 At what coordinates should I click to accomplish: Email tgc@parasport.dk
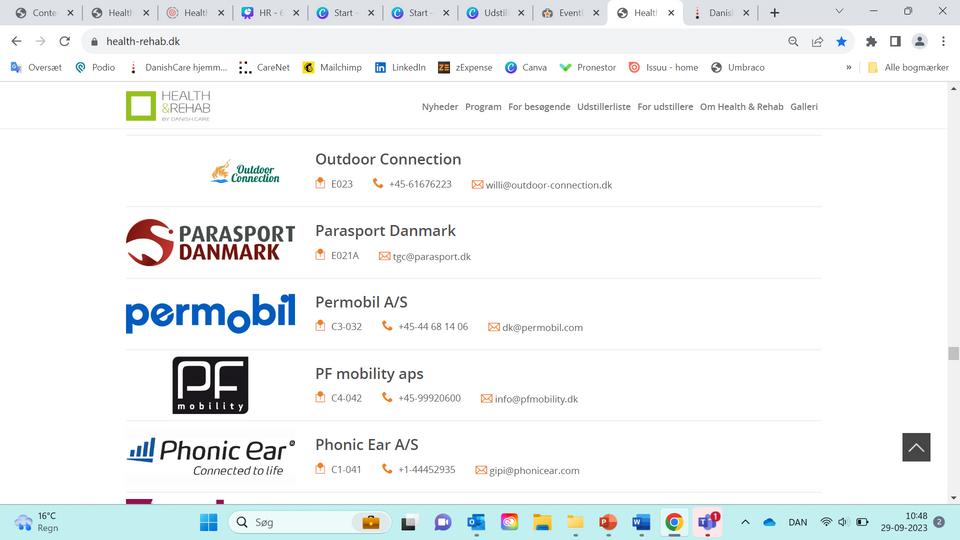point(432,257)
